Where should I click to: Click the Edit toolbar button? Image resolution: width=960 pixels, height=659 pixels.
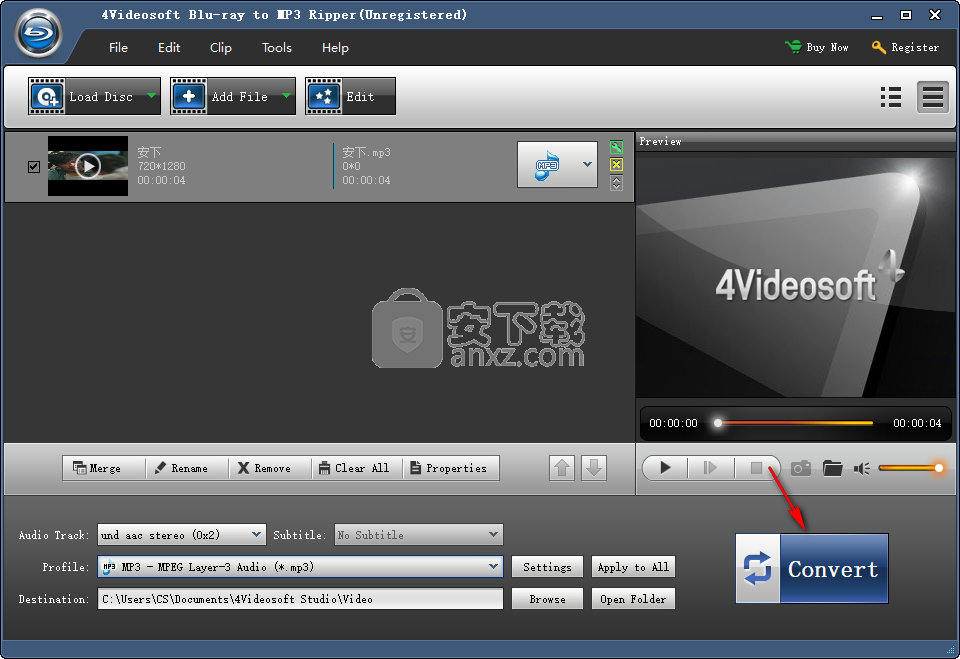(x=350, y=96)
